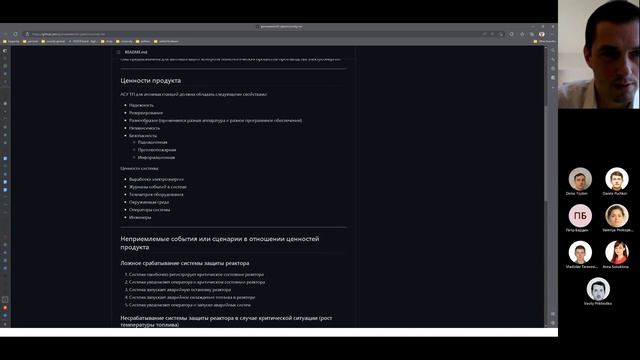
Task: Reload the browser page
Action: tap(15, 34)
